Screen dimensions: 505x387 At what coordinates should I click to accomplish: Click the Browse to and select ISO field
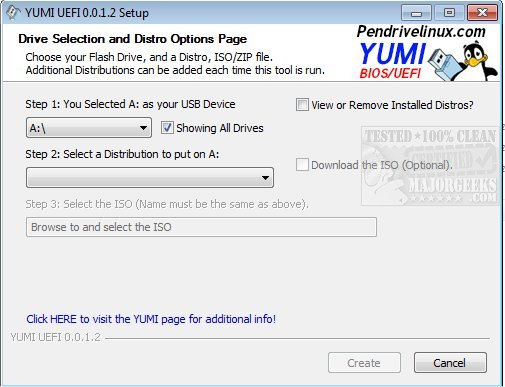201,227
